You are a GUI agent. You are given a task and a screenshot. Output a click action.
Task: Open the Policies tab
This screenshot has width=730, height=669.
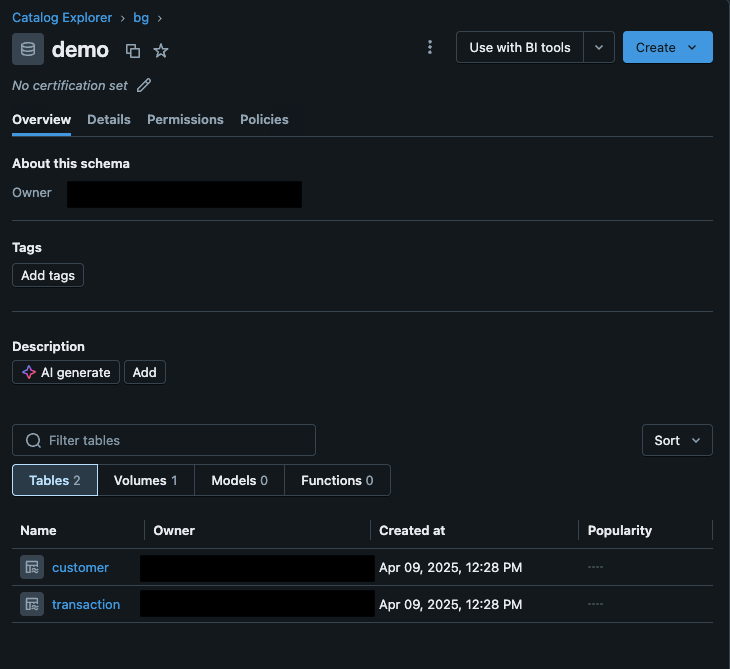pos(264,119)
